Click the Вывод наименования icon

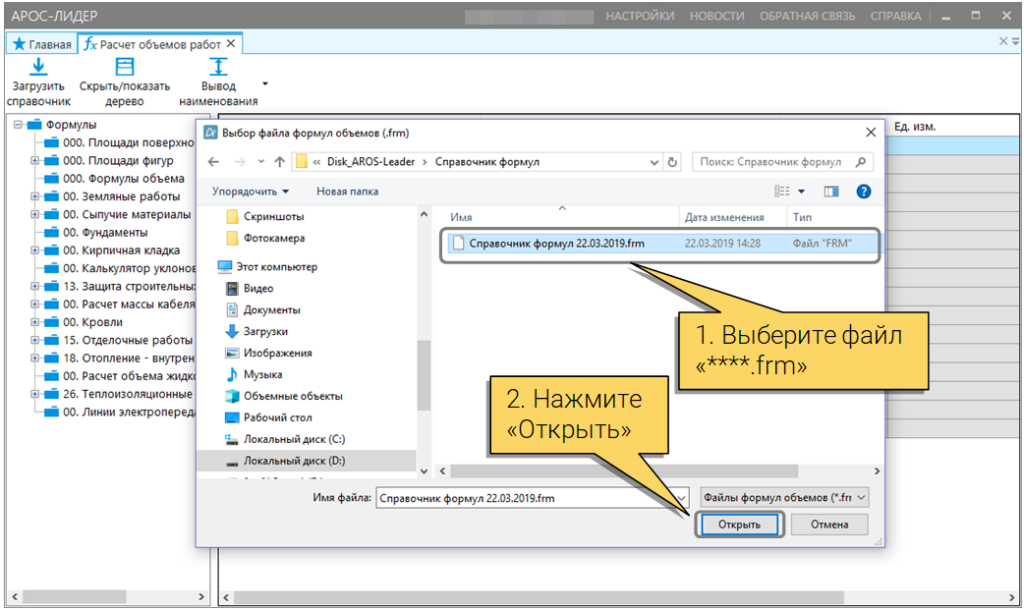[x=217, y=67]
